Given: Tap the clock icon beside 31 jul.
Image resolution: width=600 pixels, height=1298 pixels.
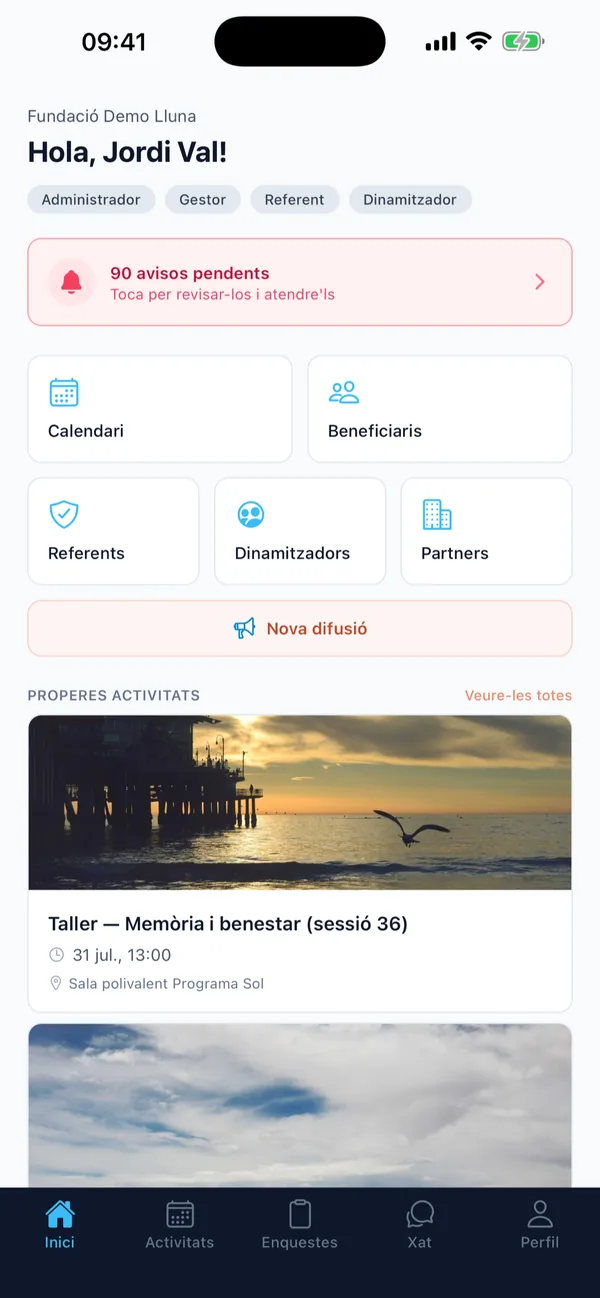Looking at the screenshot, I should coord(57,955).
